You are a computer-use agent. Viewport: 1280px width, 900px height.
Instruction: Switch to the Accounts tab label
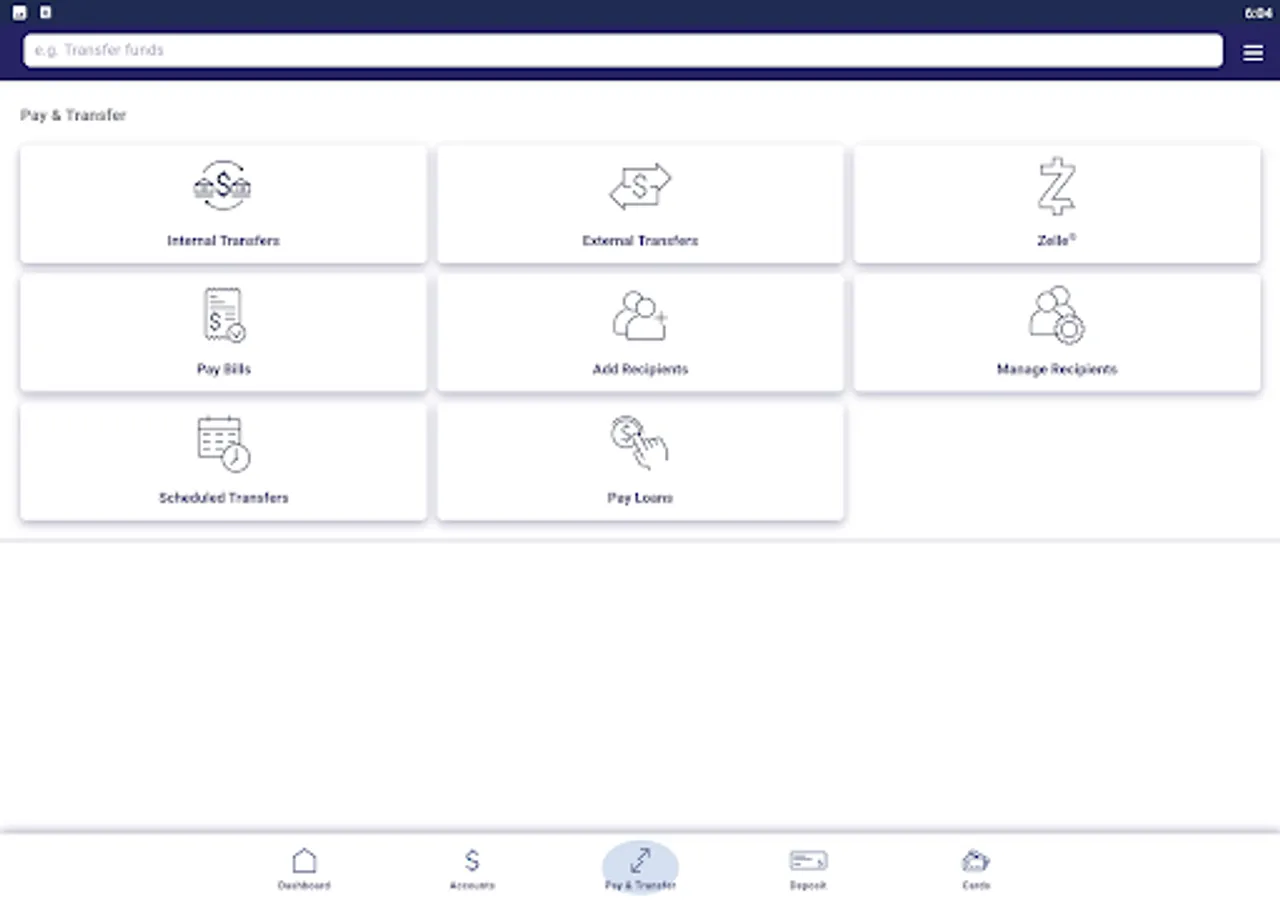(472, 886)
